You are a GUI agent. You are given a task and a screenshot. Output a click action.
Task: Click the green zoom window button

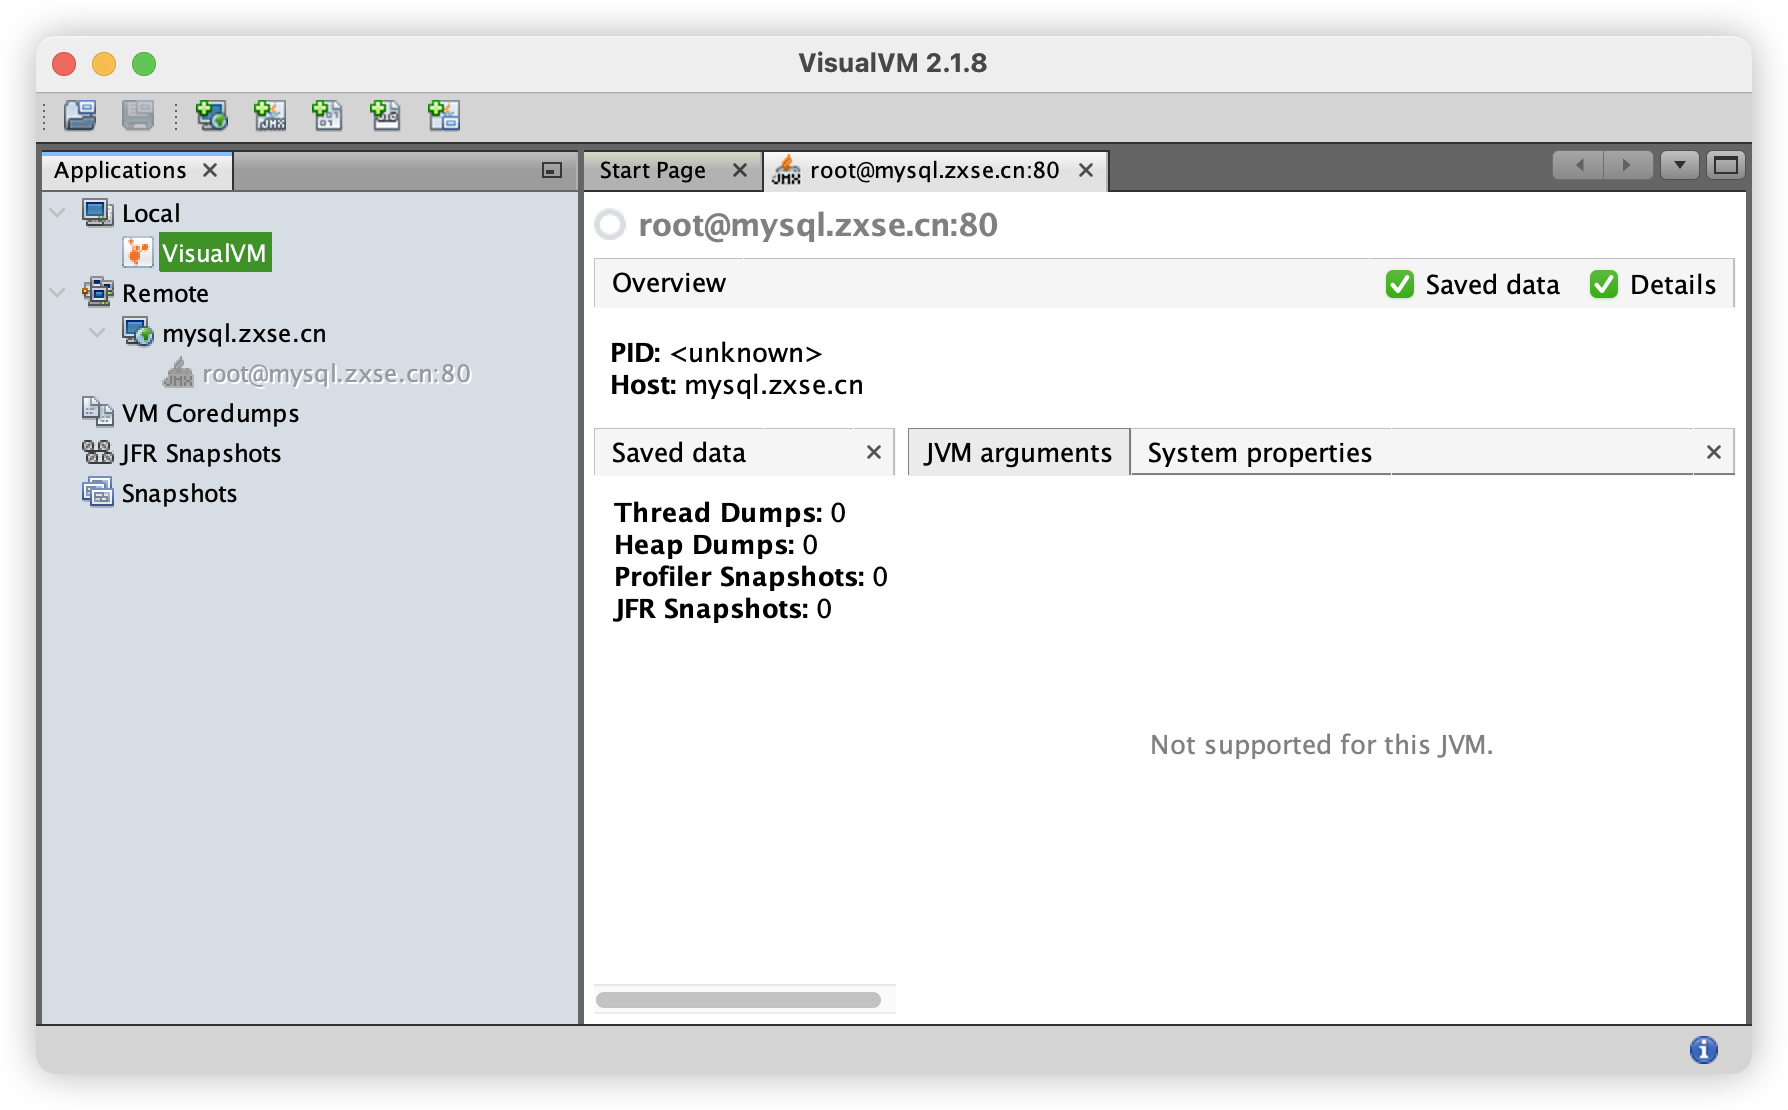(x=144, y=64)
